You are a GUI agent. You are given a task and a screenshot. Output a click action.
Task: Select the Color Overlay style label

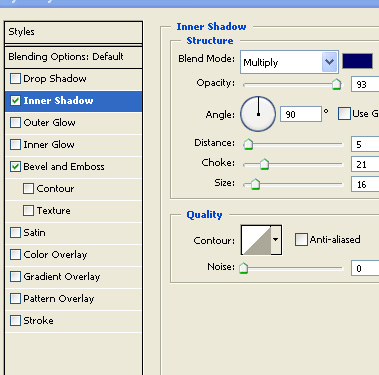click(x=55, y=255)
